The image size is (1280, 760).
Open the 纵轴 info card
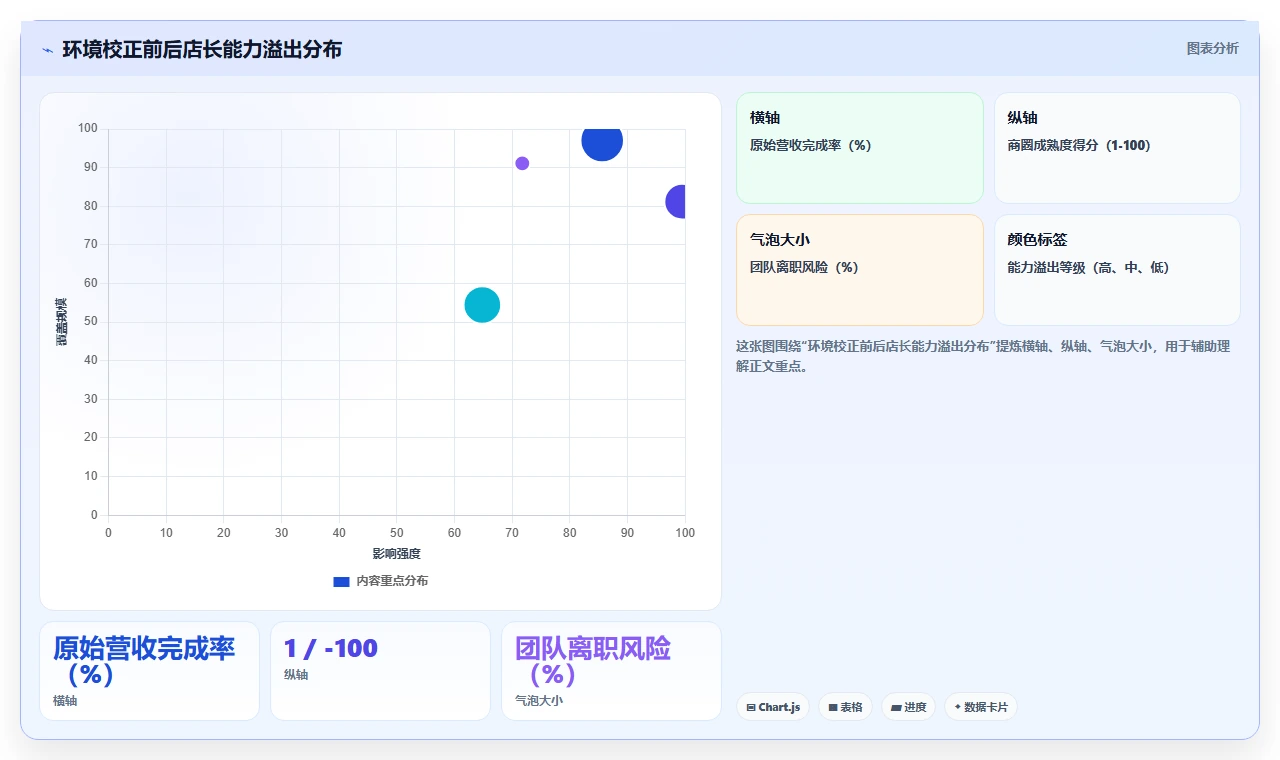tap(1117, 148)
